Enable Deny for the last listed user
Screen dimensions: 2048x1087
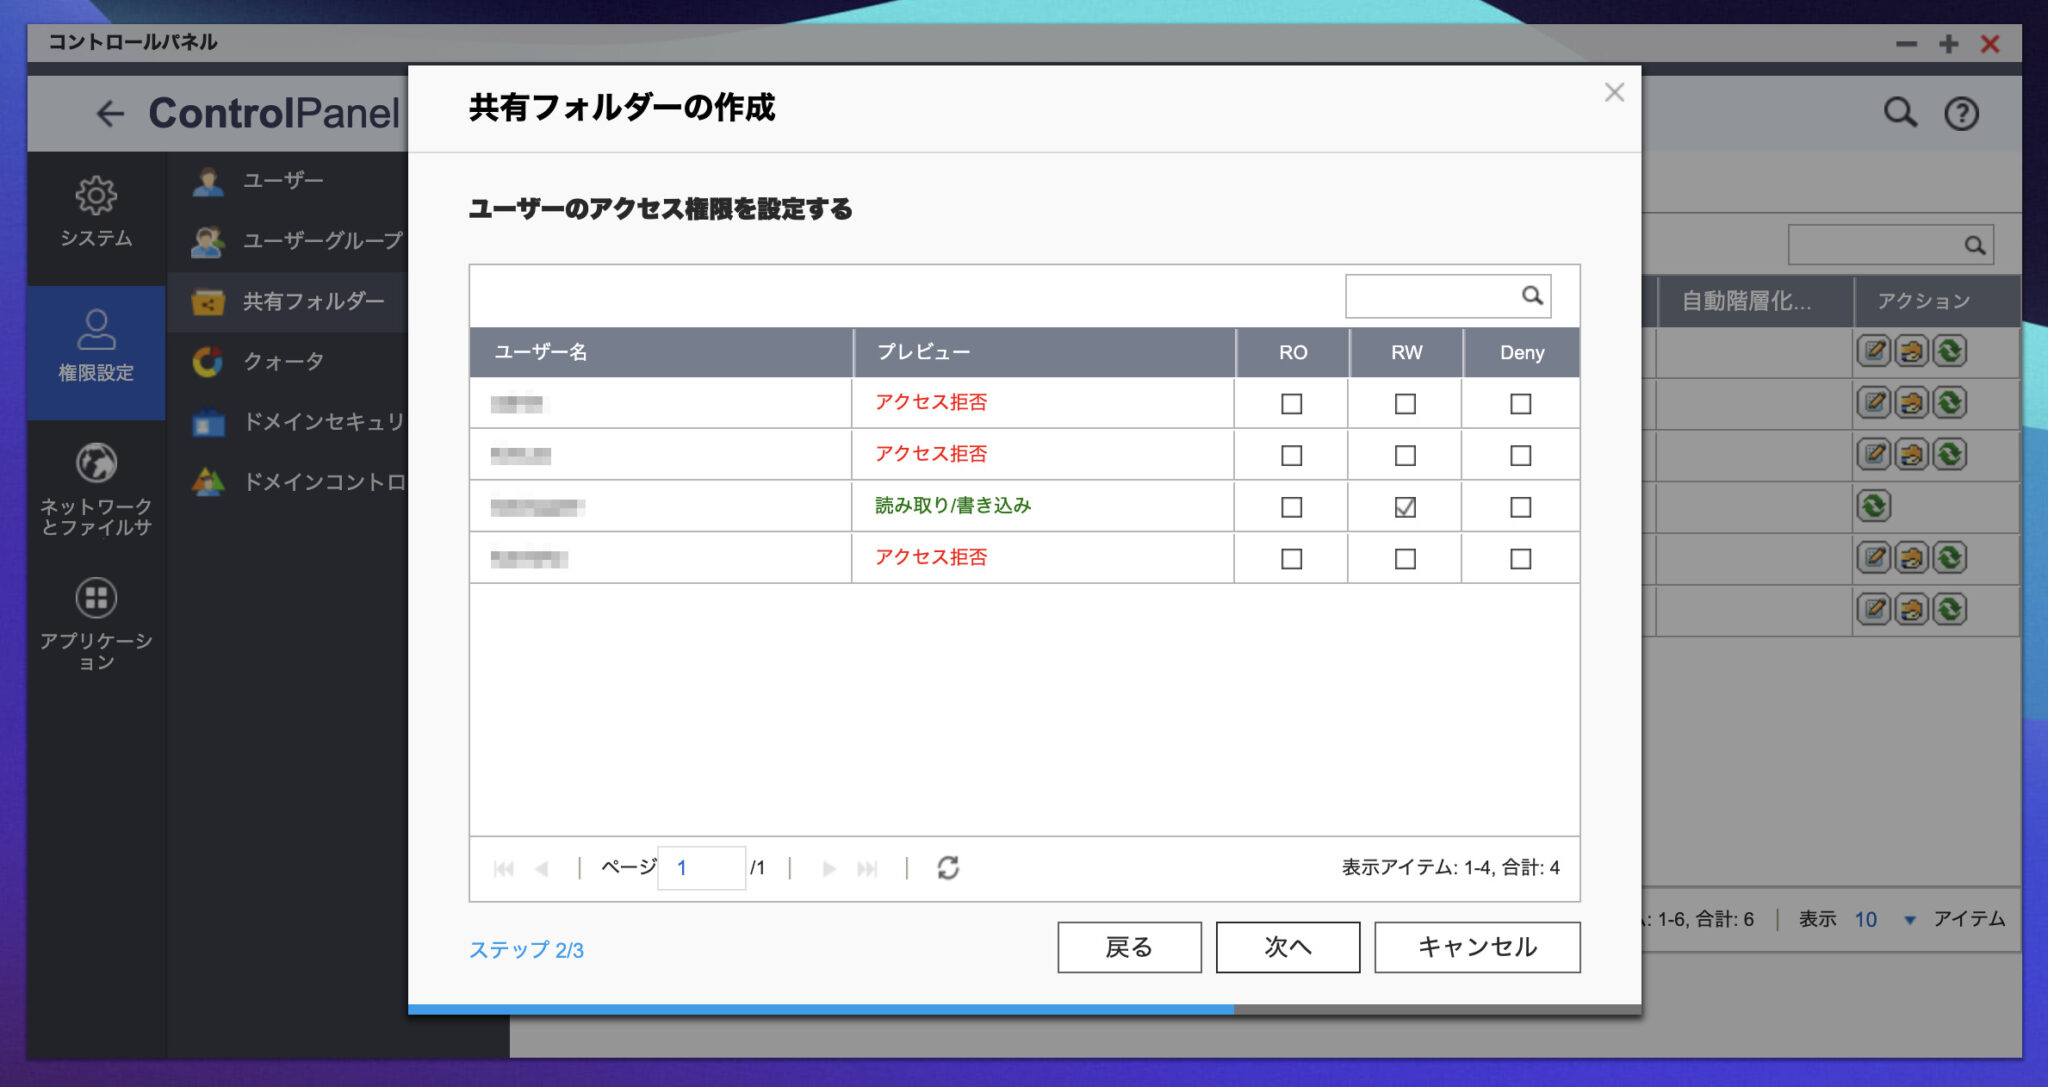click(x=1520, y=558)
